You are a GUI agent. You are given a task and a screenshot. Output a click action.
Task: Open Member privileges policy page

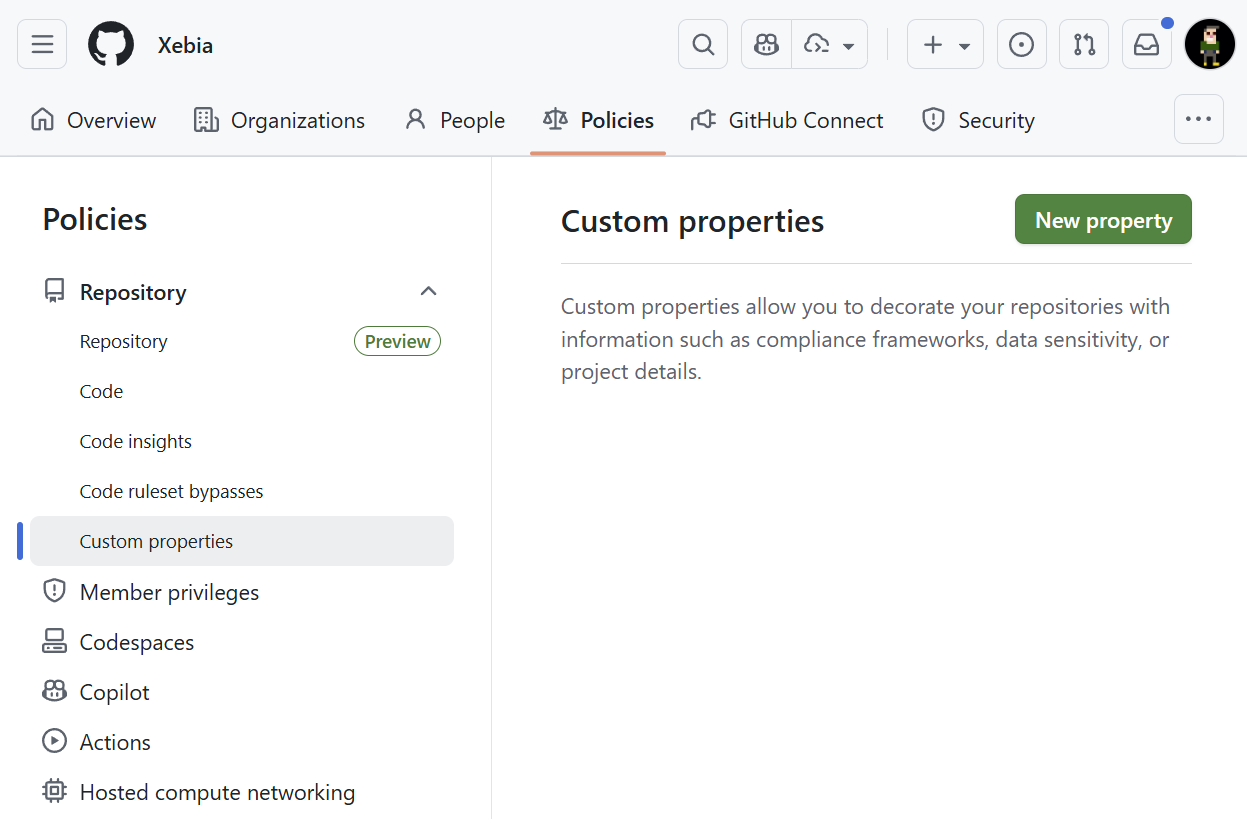click(169, 592)
